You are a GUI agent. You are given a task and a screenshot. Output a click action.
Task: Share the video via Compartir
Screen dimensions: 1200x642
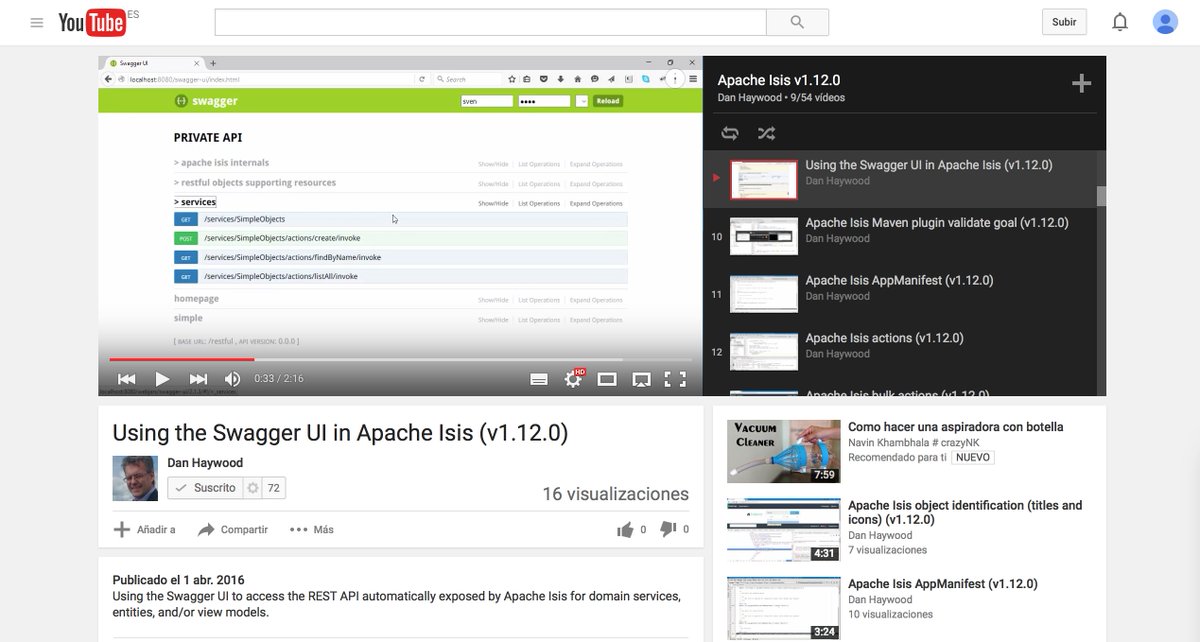tap(233, 530)
